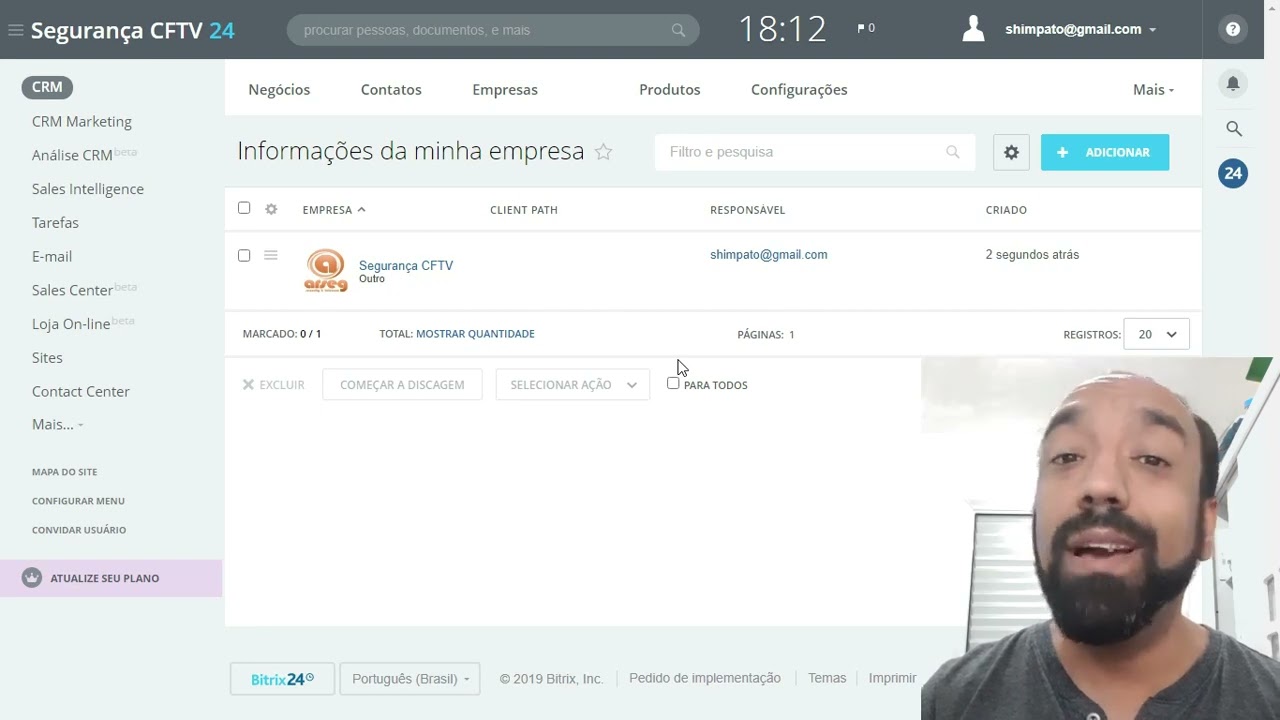Click the Adicionar button

click(x=1105, y=152)
